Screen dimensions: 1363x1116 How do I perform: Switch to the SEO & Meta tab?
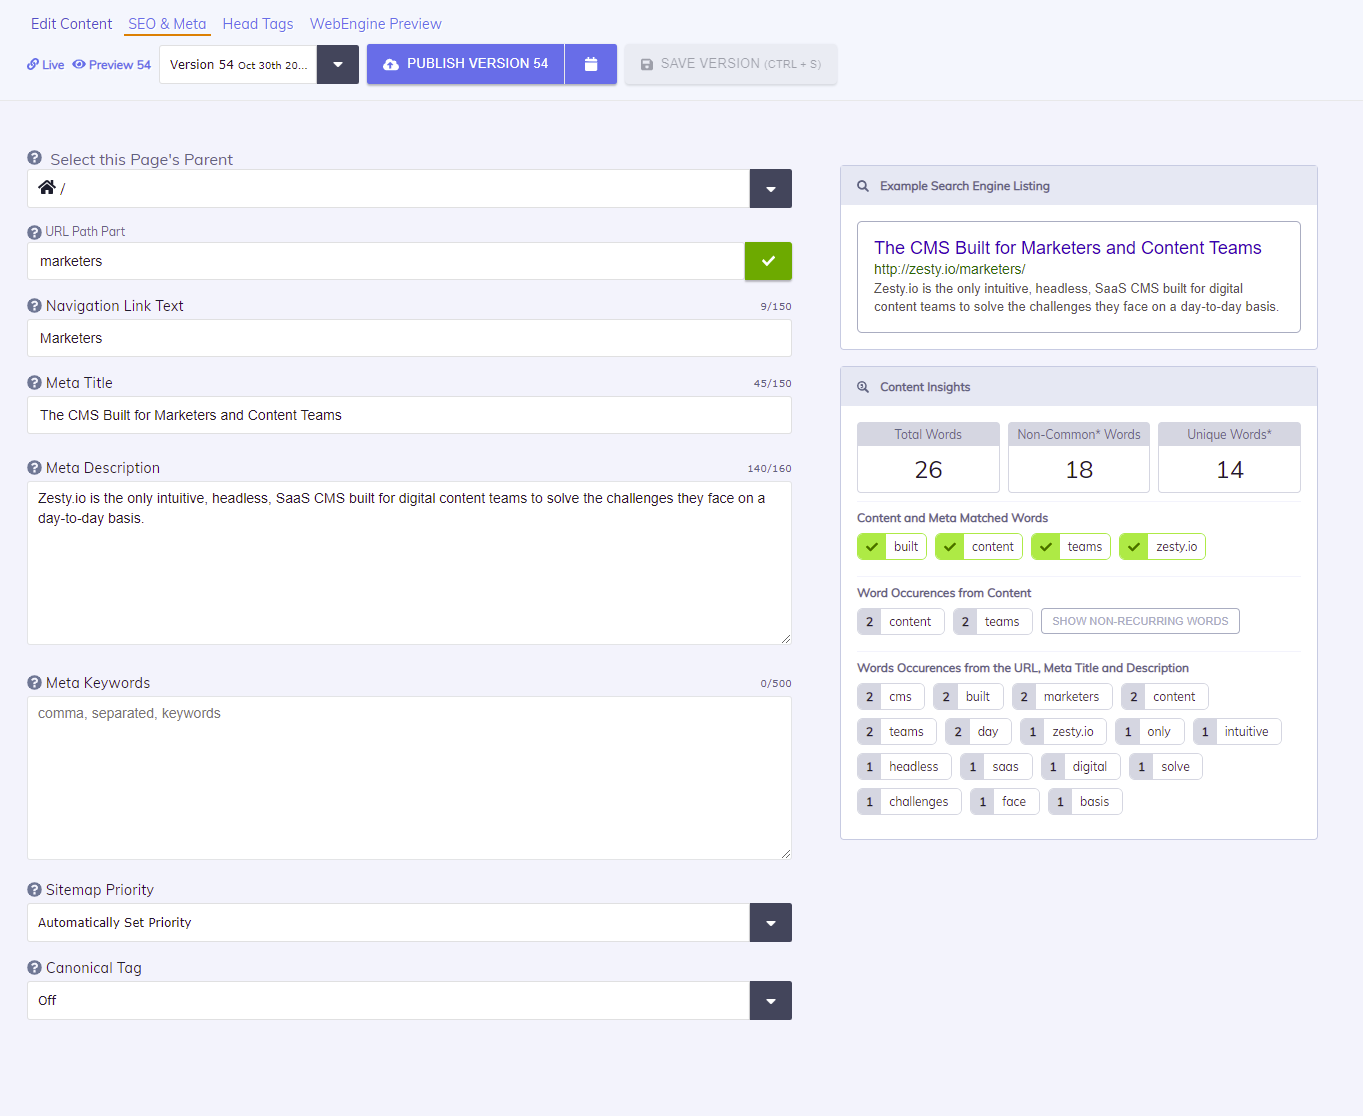167,24
